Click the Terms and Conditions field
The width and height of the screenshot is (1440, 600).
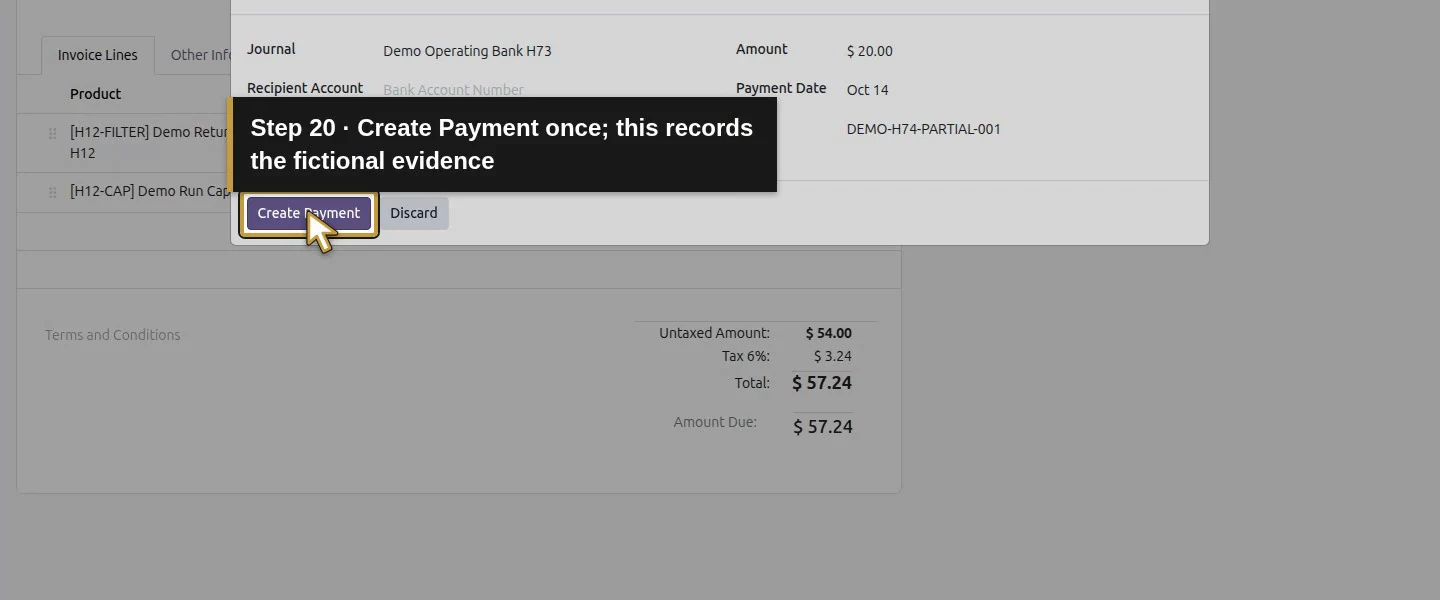[x=113, y=335]
